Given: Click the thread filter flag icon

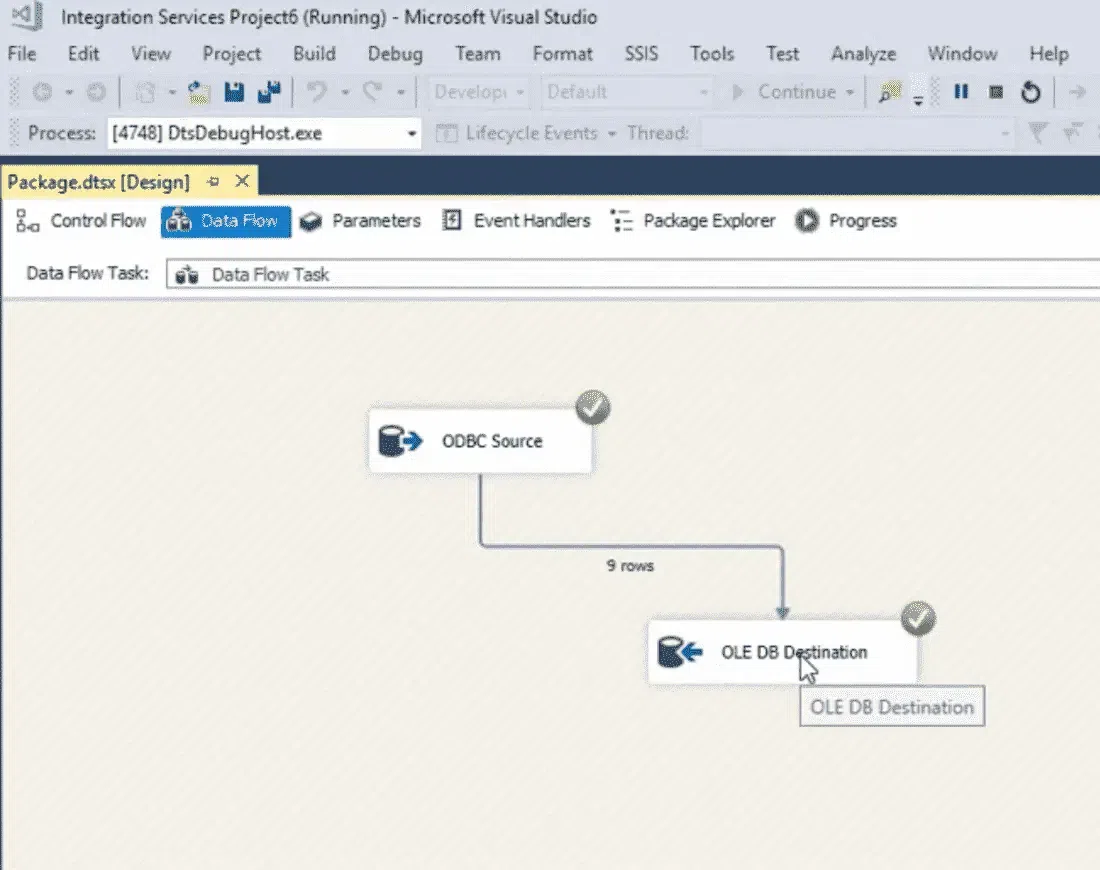Looking at the screenshot, I should pyautogui.click(x=1038, y=133).
